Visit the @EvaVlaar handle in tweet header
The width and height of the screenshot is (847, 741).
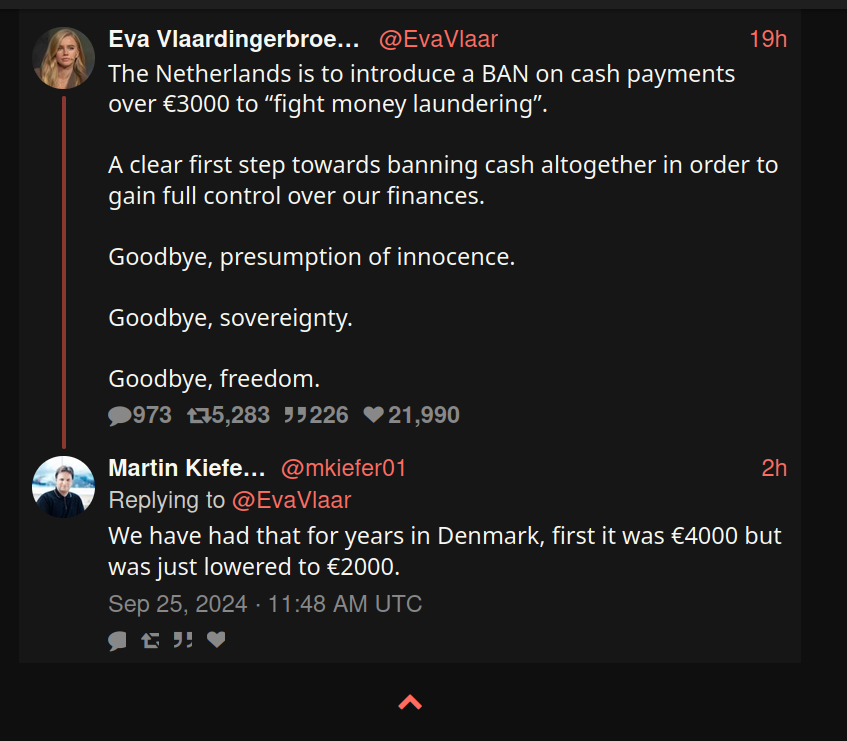[438, 39]
